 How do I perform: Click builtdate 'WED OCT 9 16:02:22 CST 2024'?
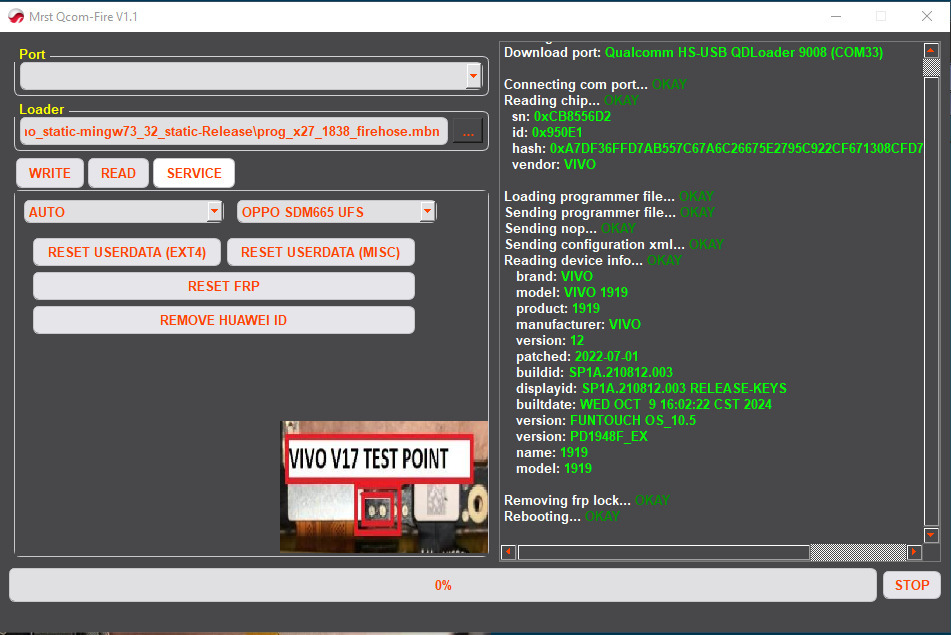[676, 405]
